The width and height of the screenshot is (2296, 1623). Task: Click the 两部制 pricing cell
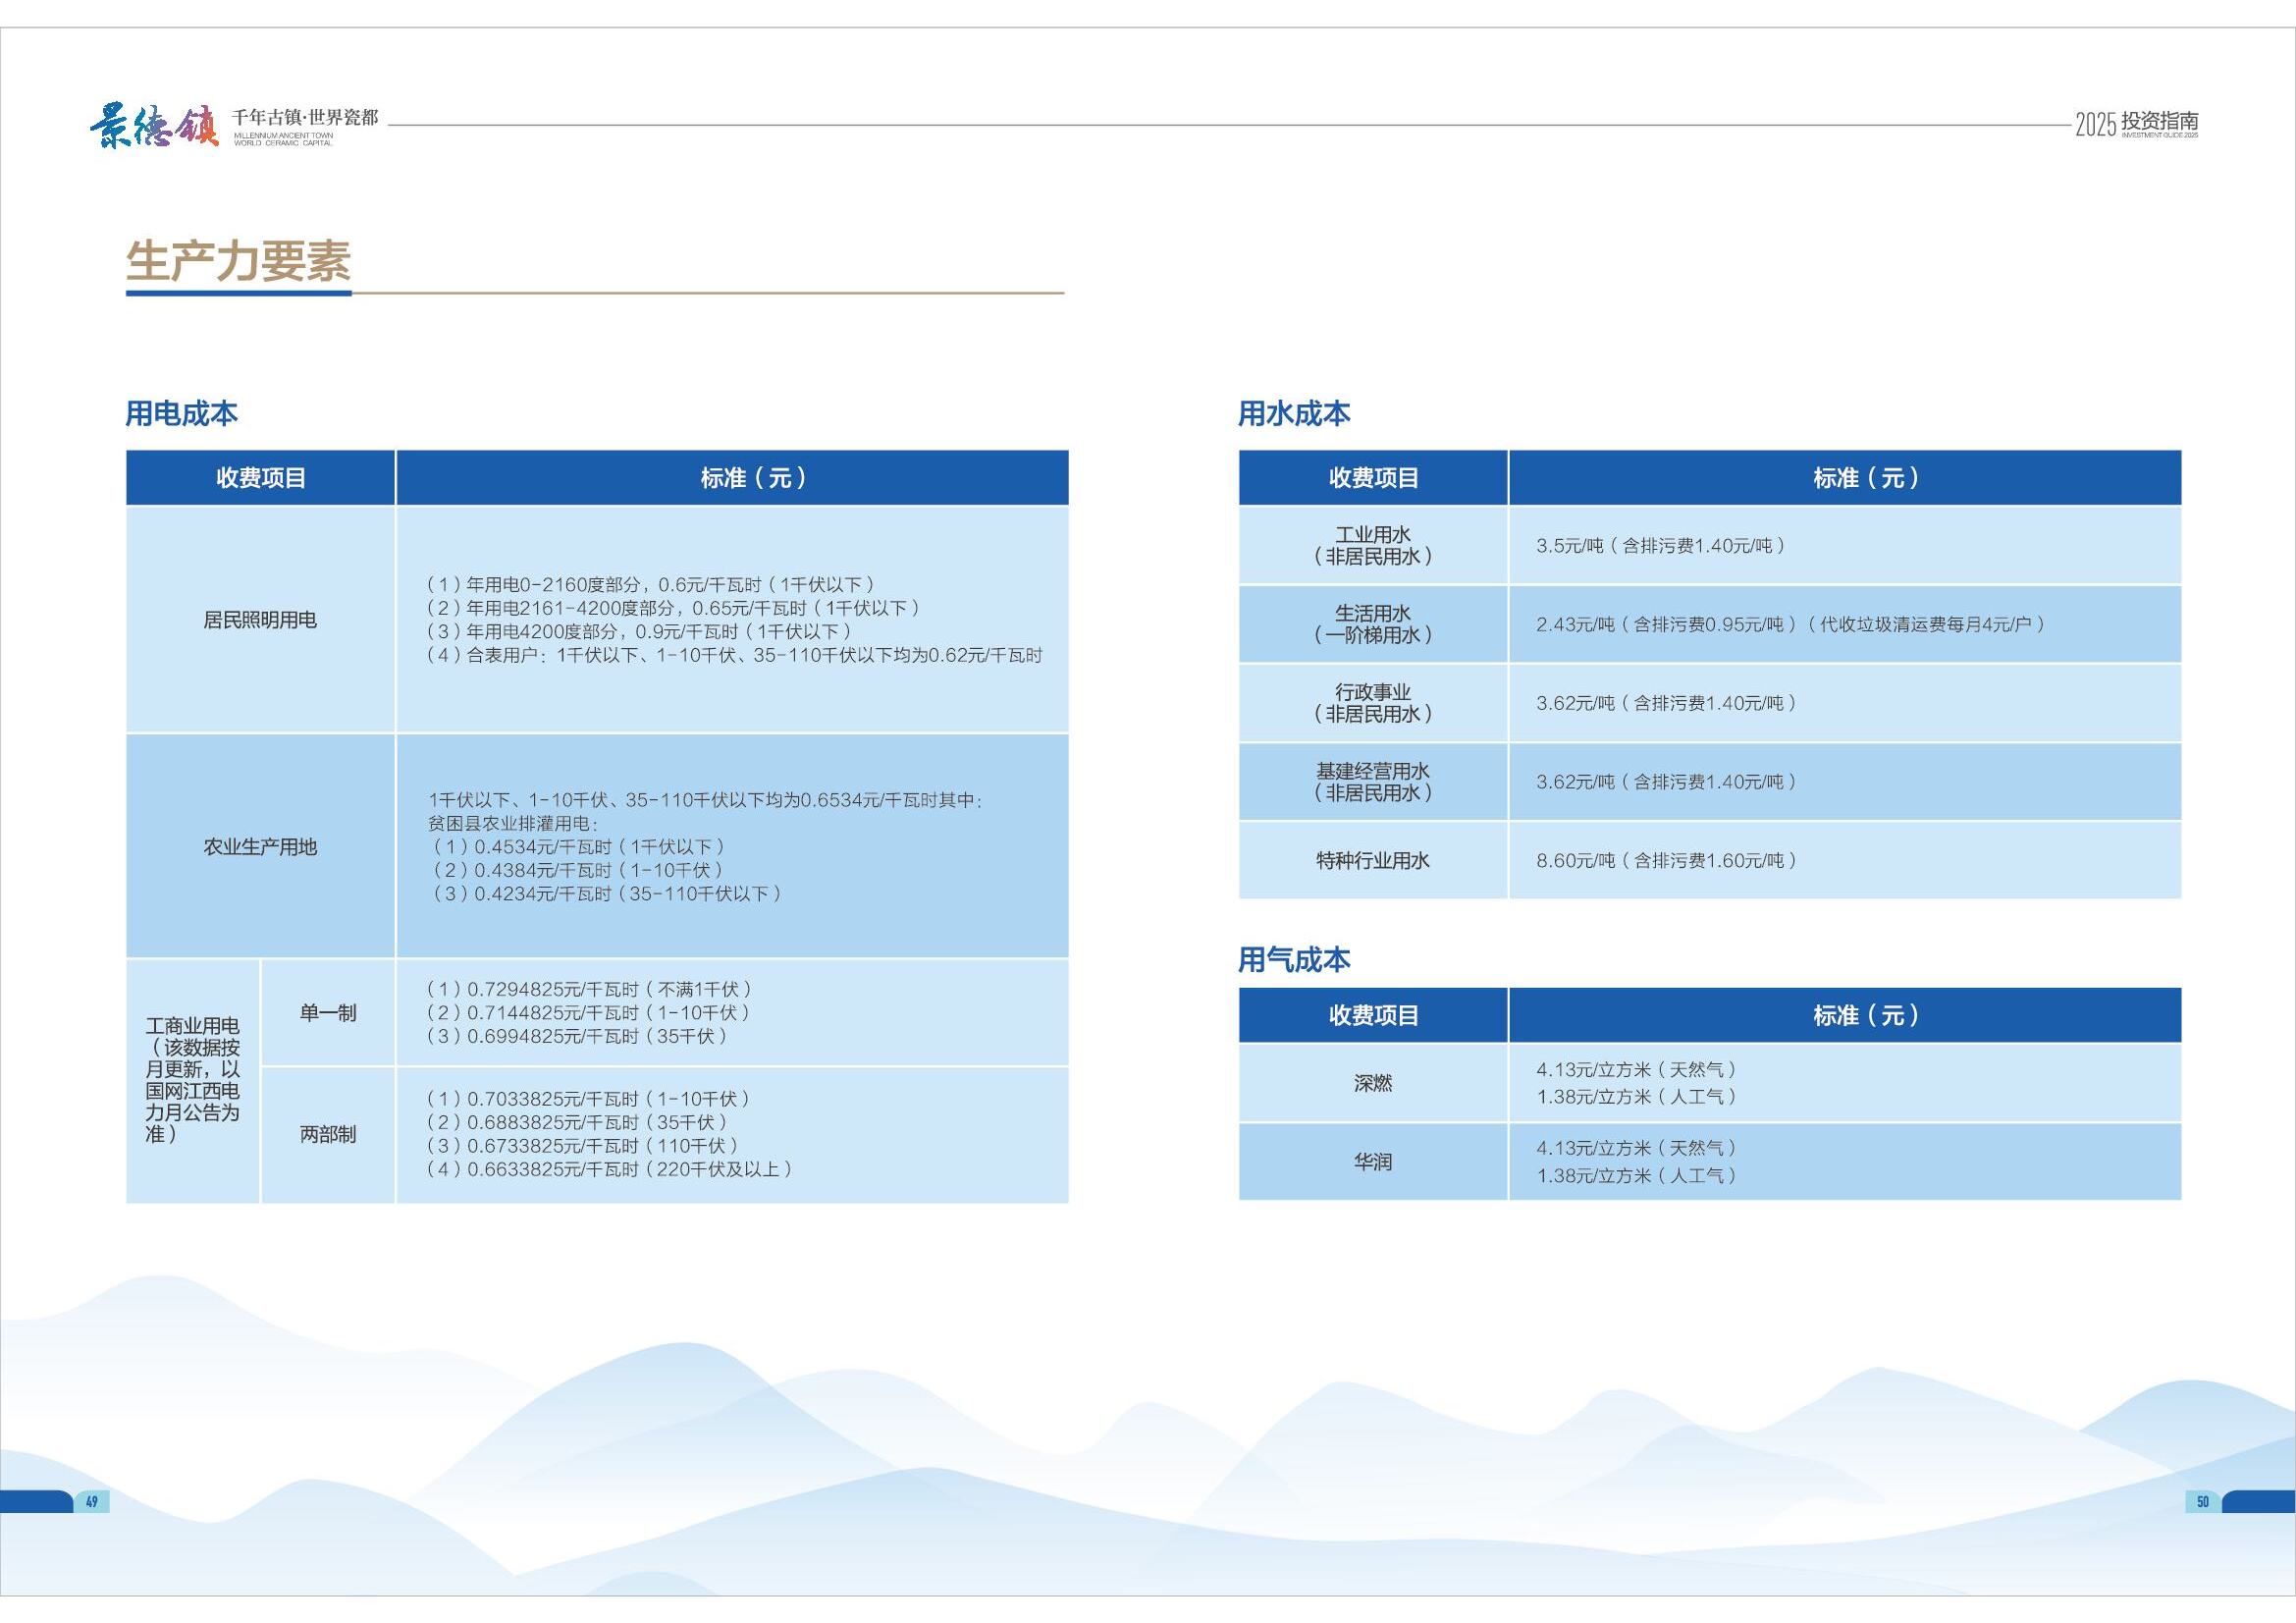click(328, 1134)
